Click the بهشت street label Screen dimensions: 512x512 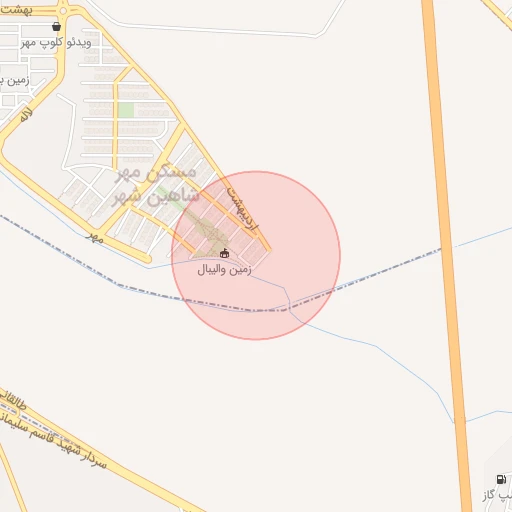tap(17, 10)
